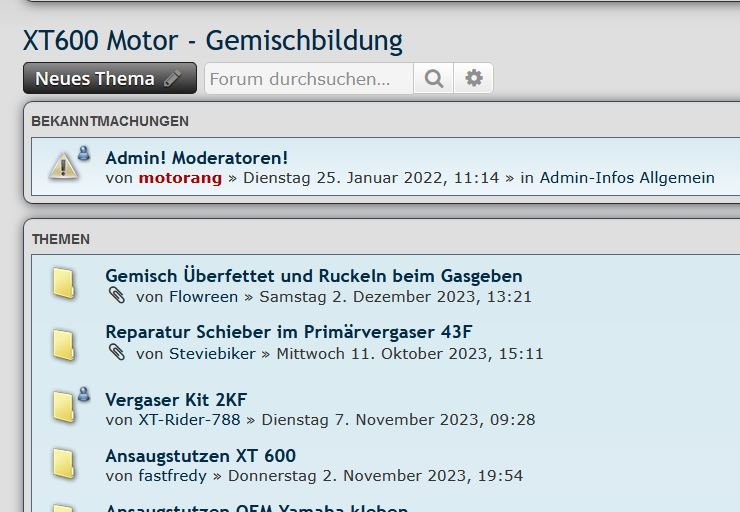Go to Admin-Infos Allgemein forum
Image resolution: width=740 pixels, height=512 pixels.
click(x=627, y=178)
